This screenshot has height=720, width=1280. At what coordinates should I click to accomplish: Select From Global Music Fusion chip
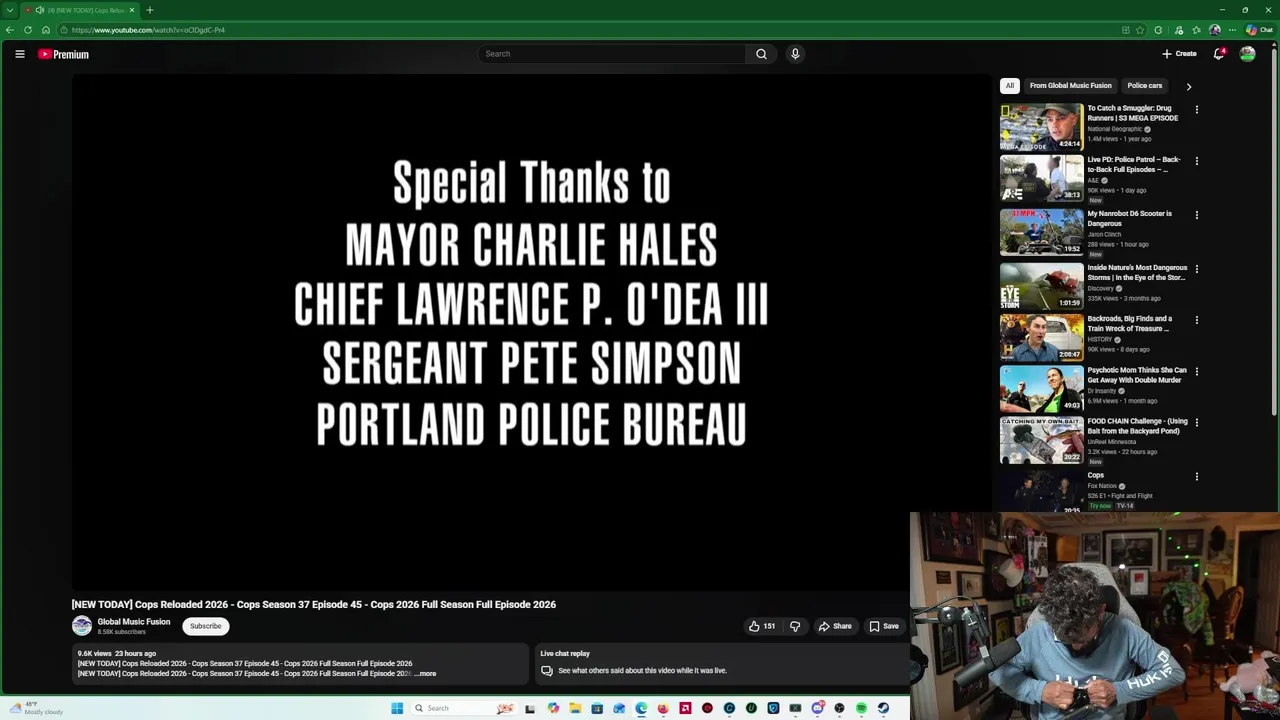(1070, 86)
